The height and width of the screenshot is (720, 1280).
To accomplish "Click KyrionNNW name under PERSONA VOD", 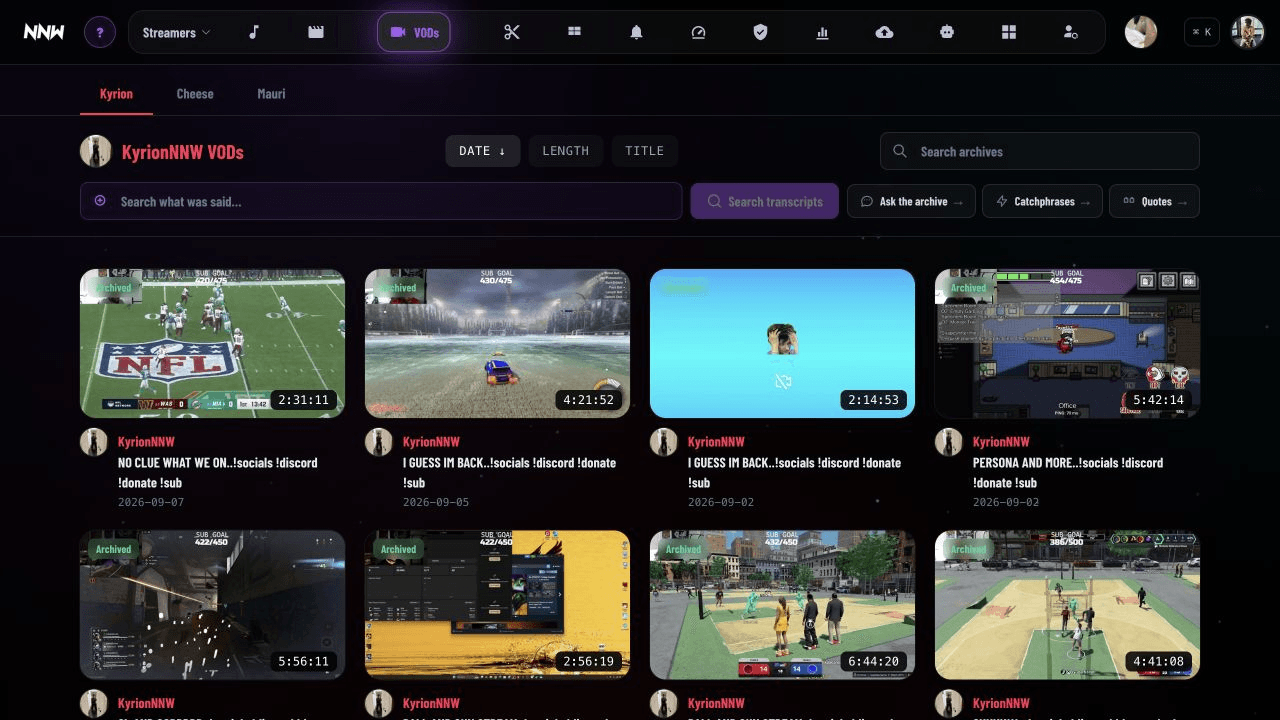I will (1001, 441).
